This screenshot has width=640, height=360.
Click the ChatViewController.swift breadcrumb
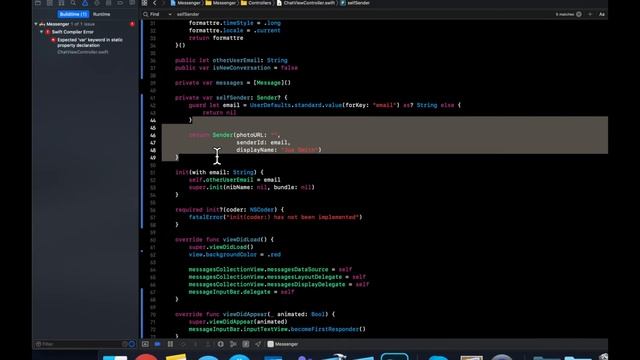pos(306,3)
